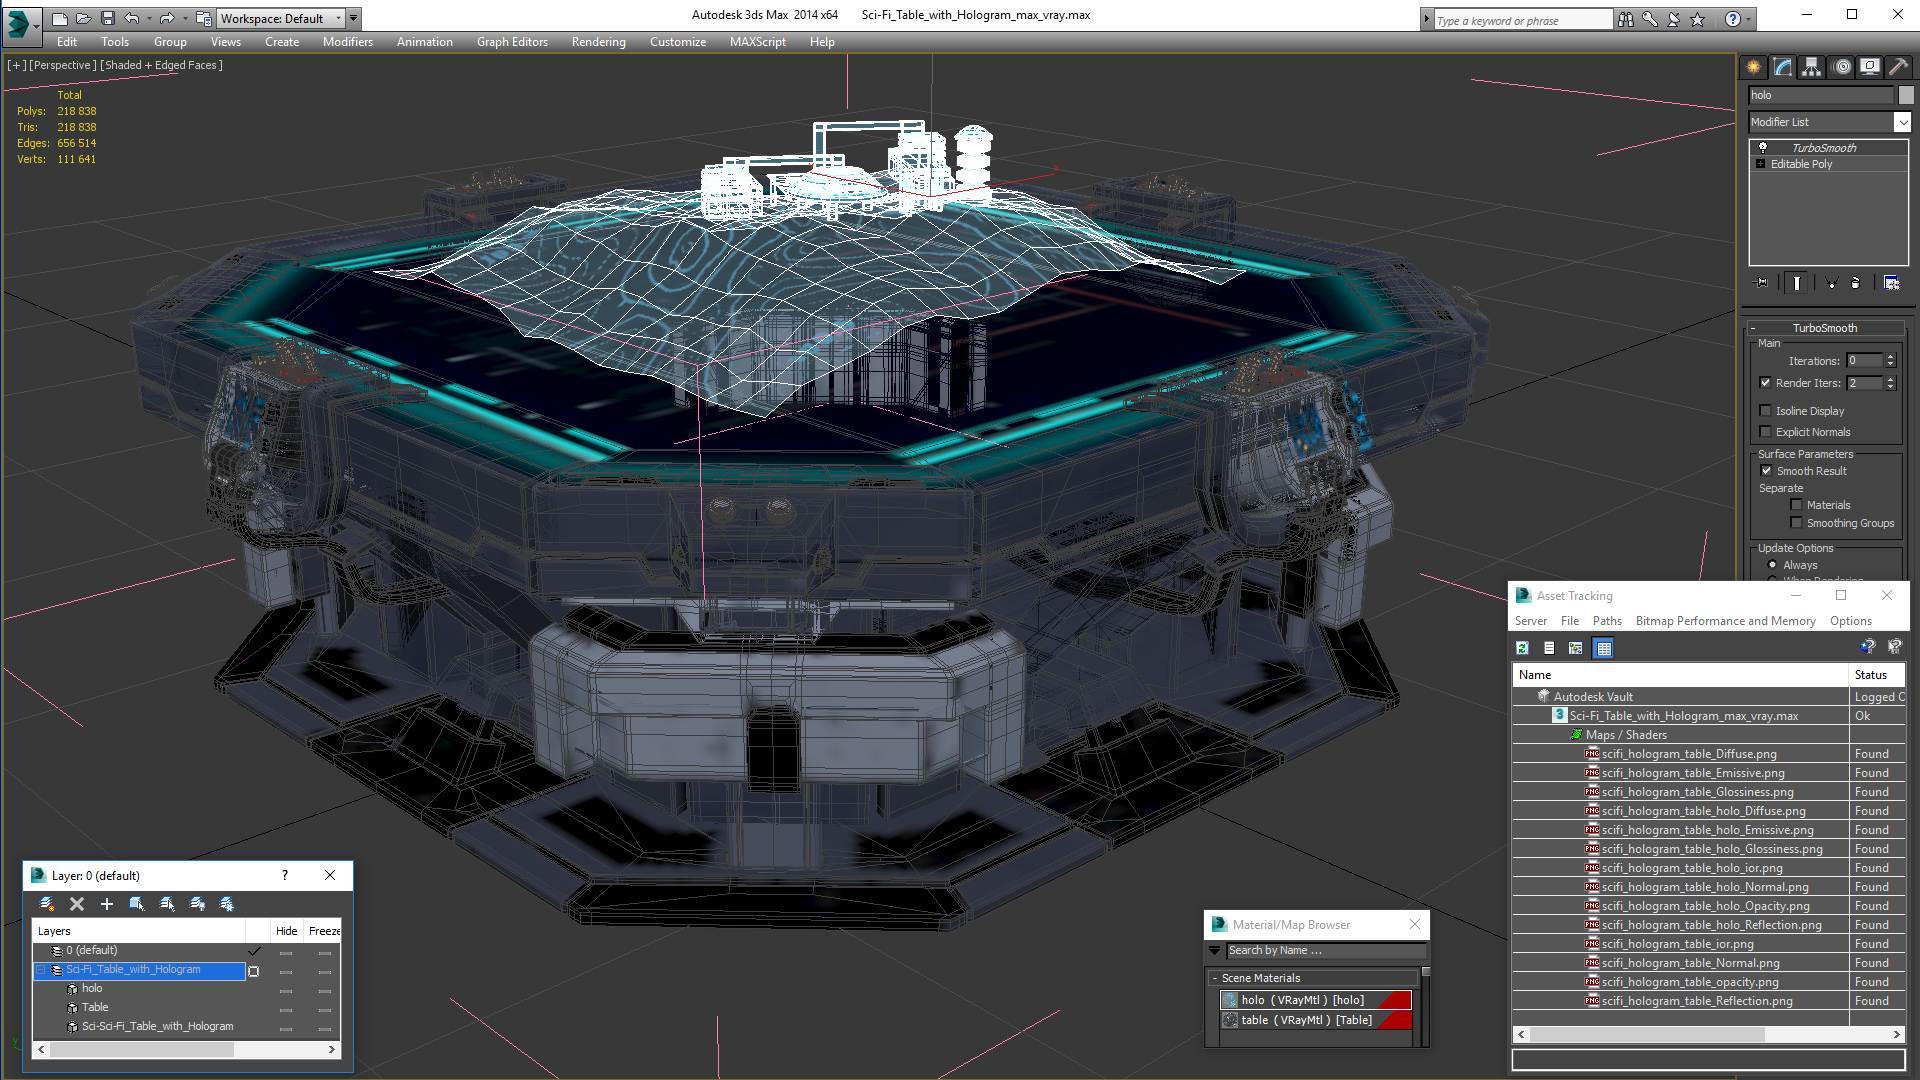The width and height of the screenshot is (1920, 1080).
Task: Click the binoculars search icon
Action: 1626,19
